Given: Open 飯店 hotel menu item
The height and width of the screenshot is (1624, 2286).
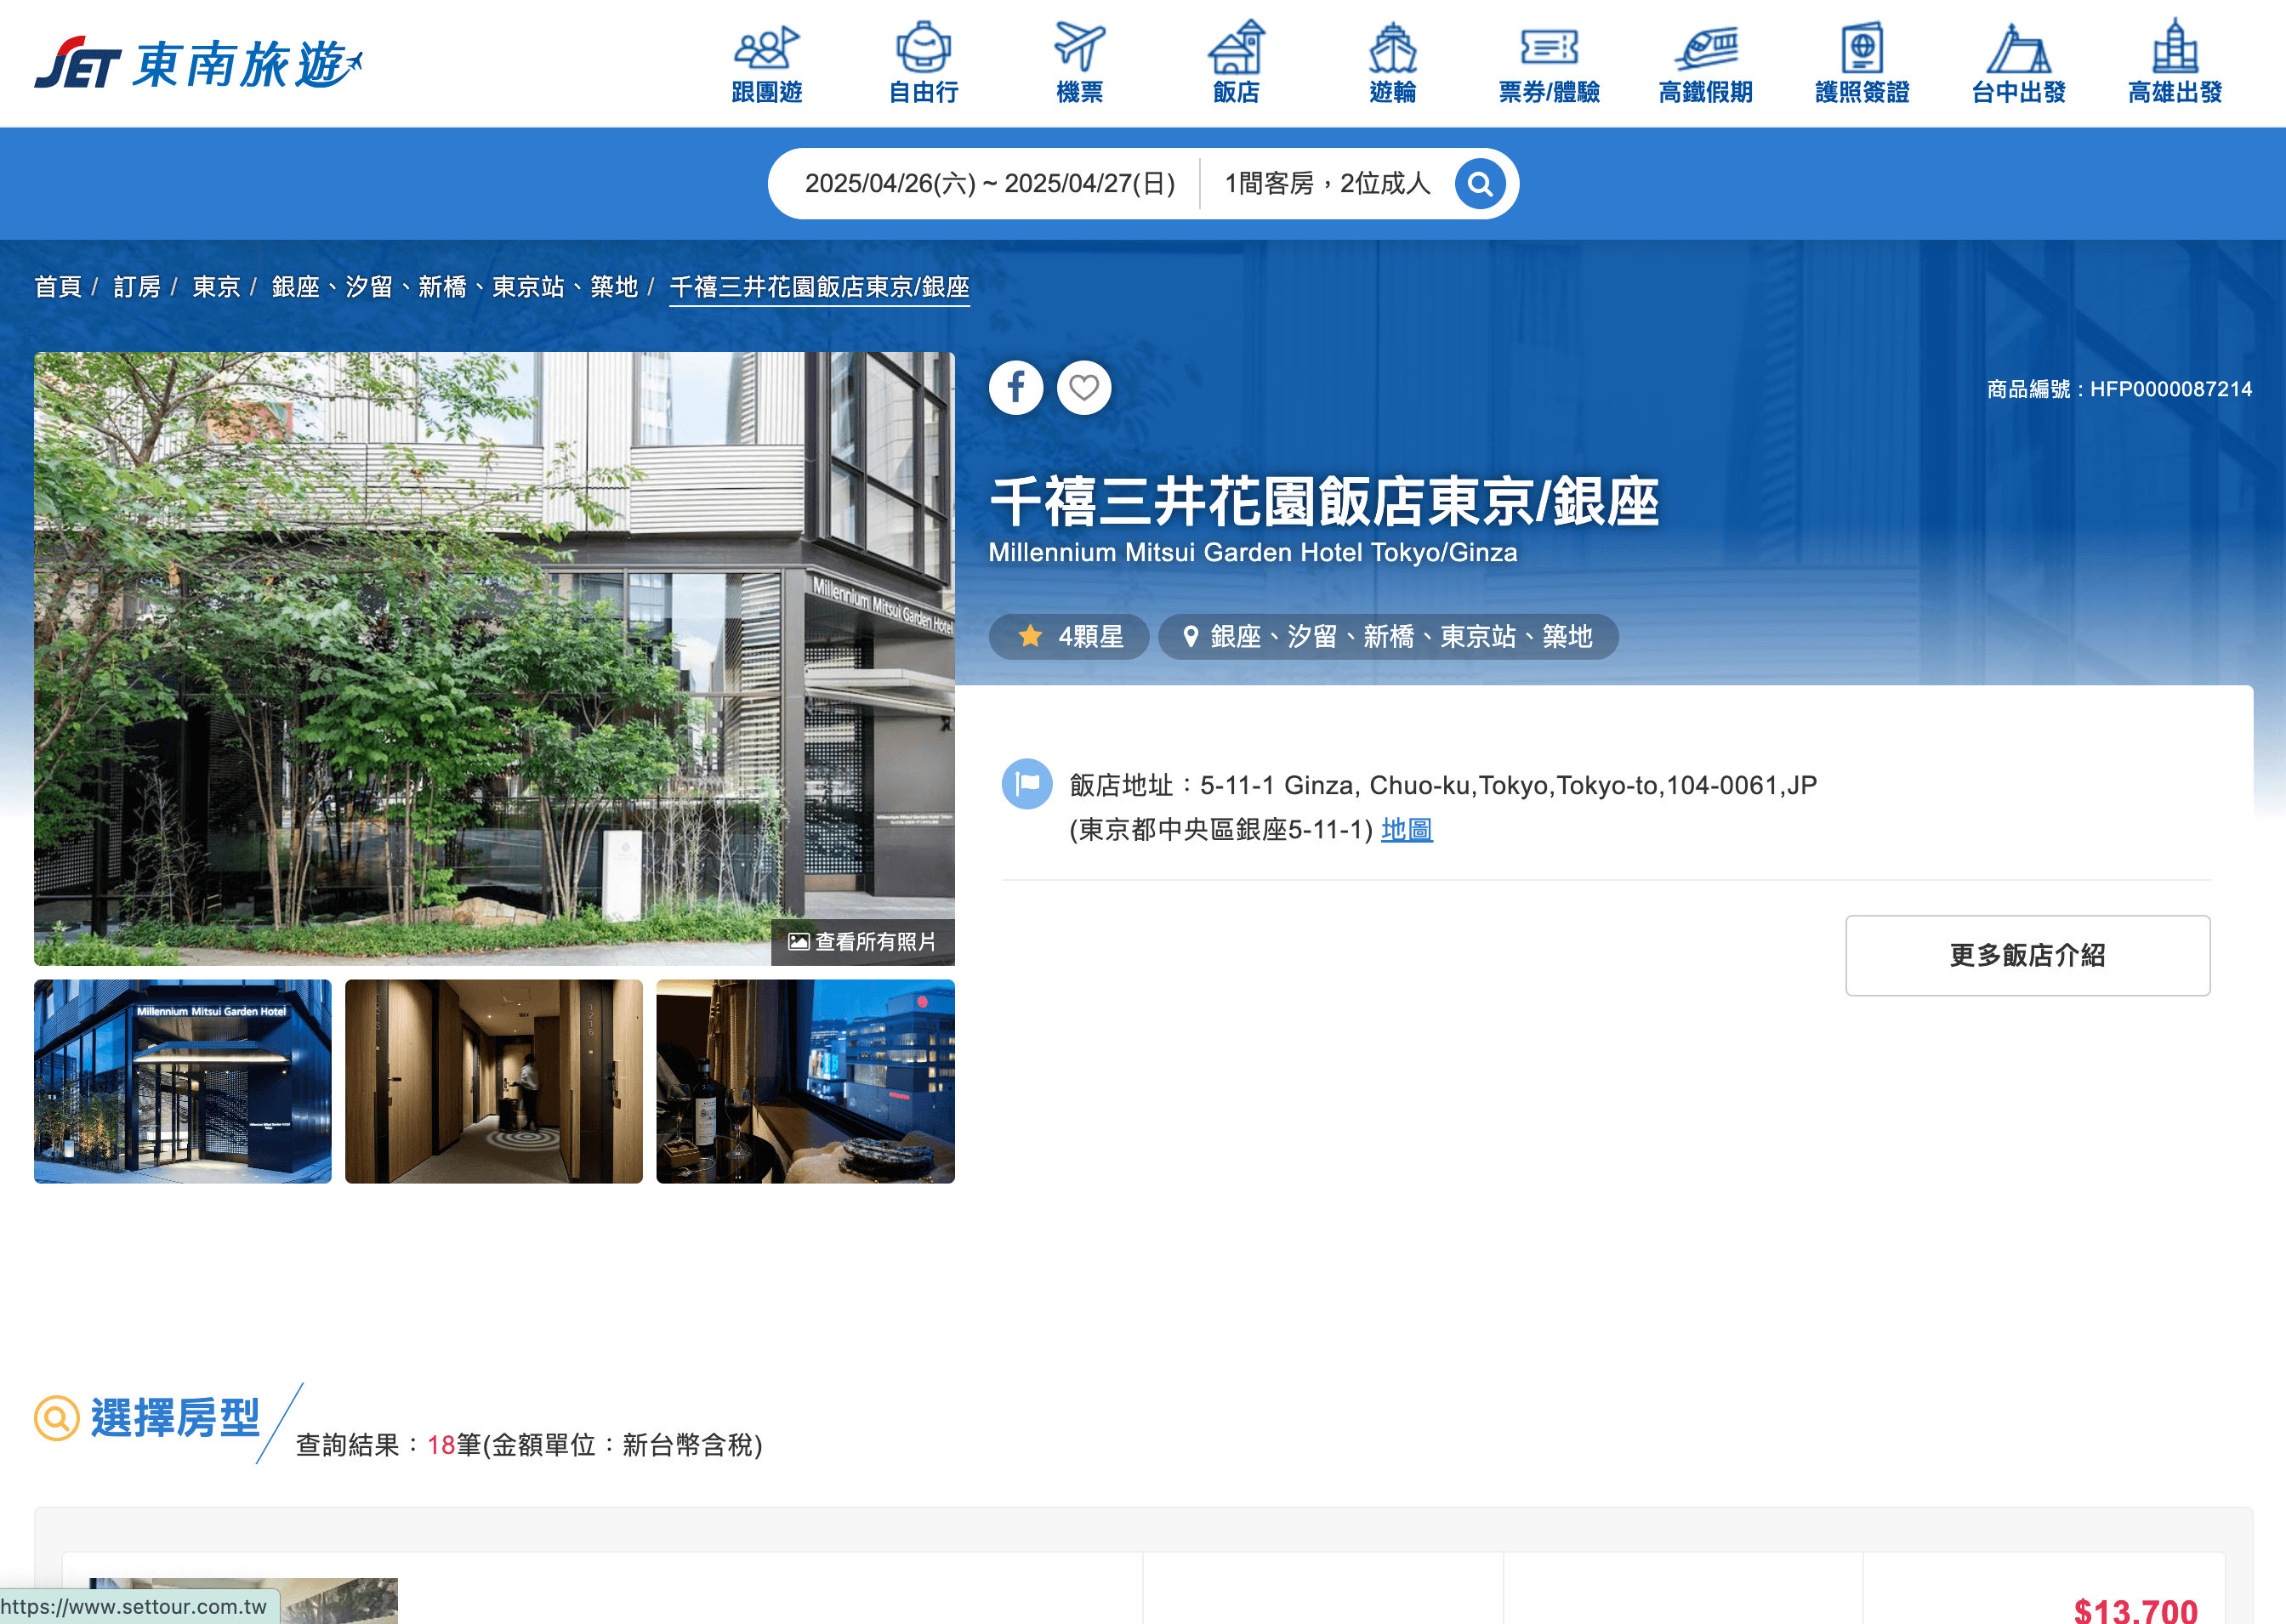Looking at the screenshot, I should (1236, 92).
